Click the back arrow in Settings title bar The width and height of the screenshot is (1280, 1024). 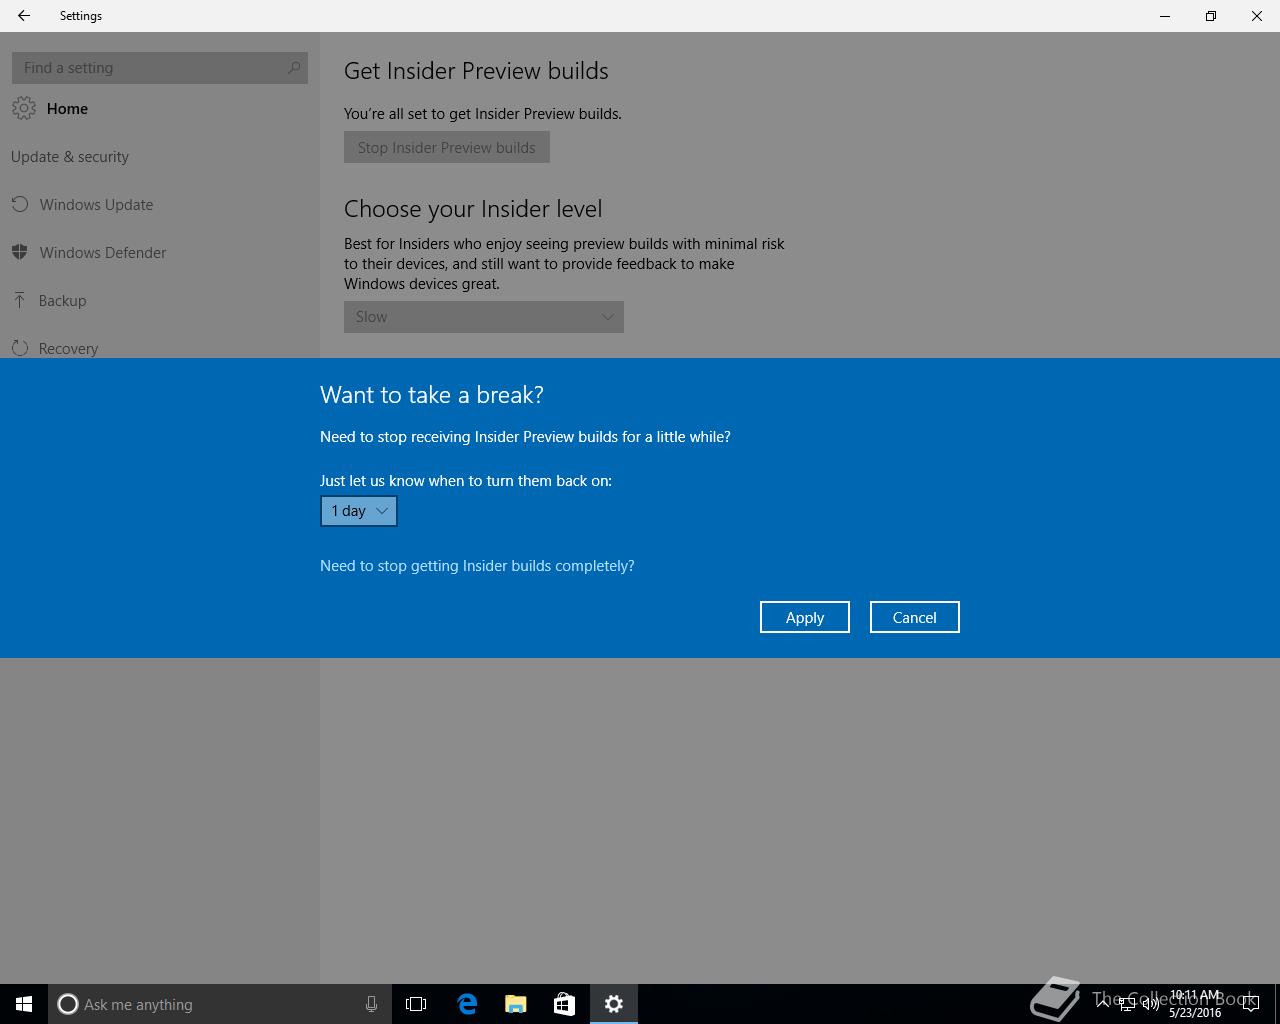coord(24,16)
